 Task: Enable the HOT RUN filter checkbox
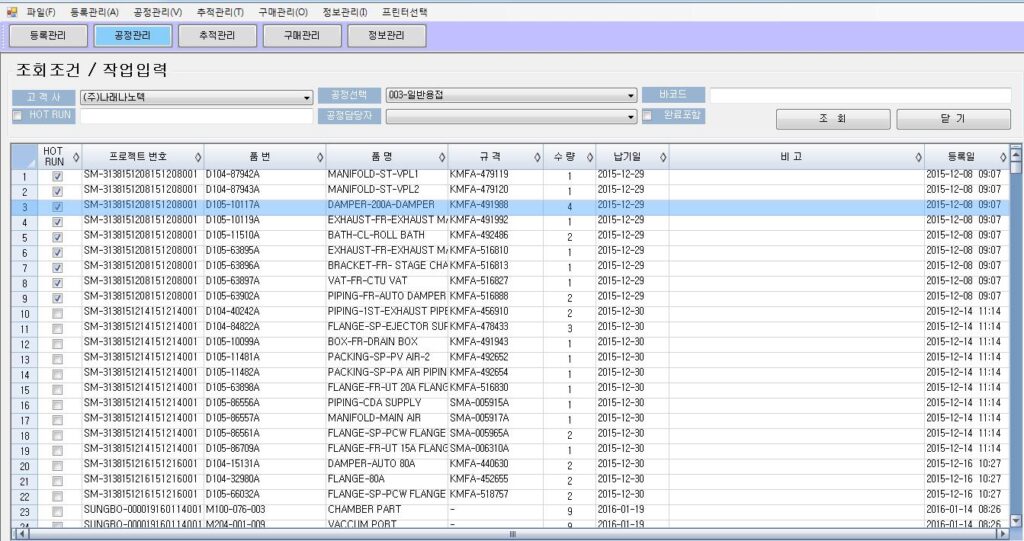(x=17, y=116)
